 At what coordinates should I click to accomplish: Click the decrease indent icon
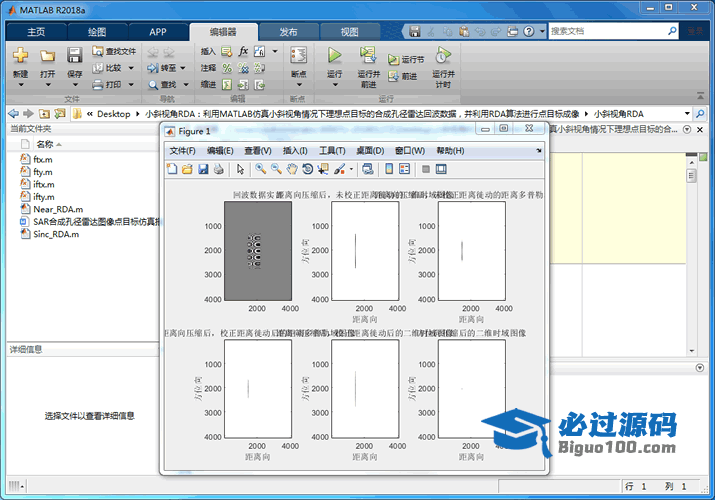pos(259,85)
